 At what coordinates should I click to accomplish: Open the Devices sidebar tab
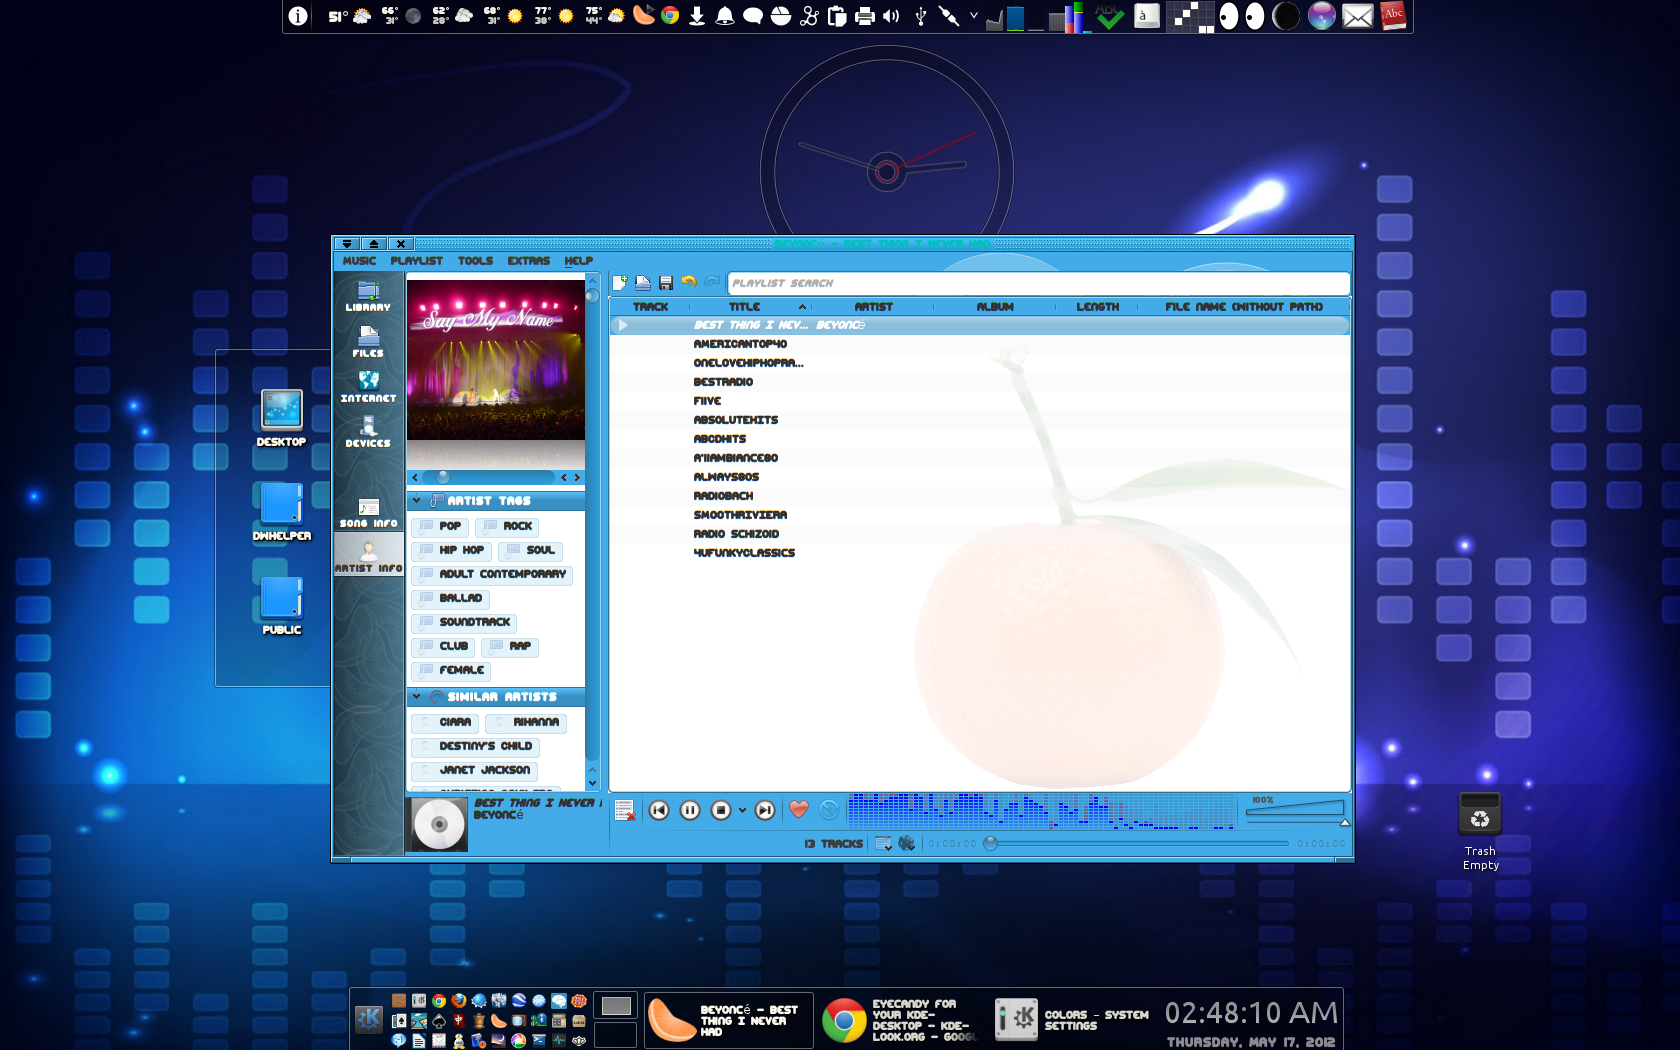[368, 432]
